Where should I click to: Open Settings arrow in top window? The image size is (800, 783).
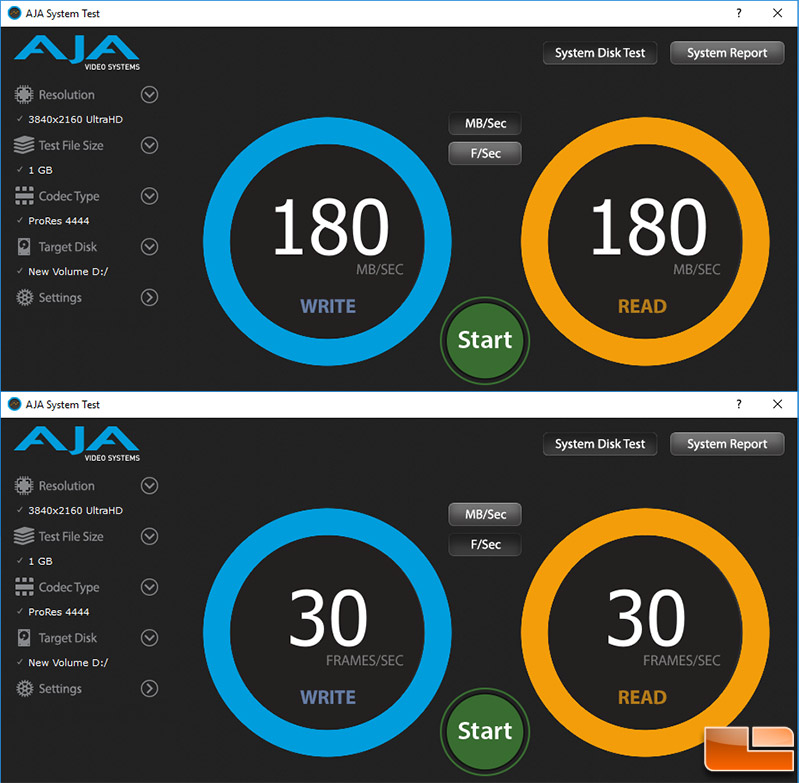[x=149, y=297]
